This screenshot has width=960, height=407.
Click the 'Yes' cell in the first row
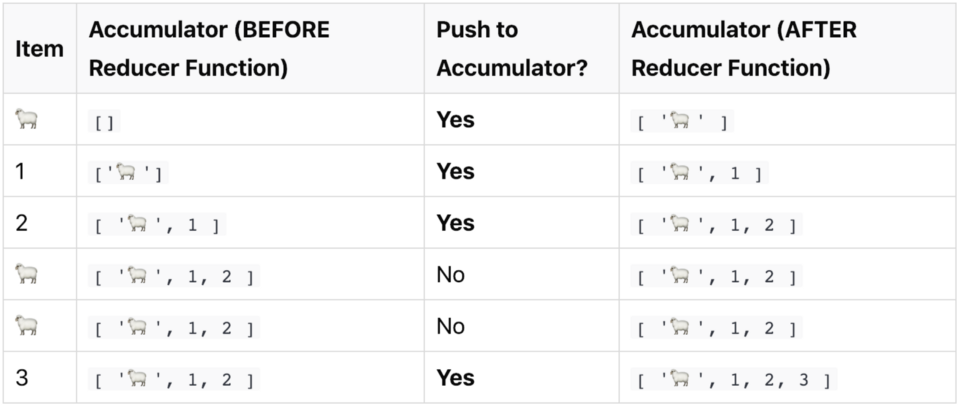point(455,120)
